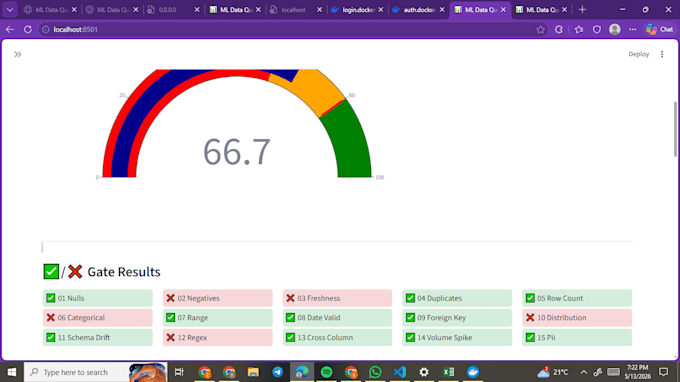Click the Type here to search box
The height and width of the screenshot is (382, 680).
[x=95, y=372]
